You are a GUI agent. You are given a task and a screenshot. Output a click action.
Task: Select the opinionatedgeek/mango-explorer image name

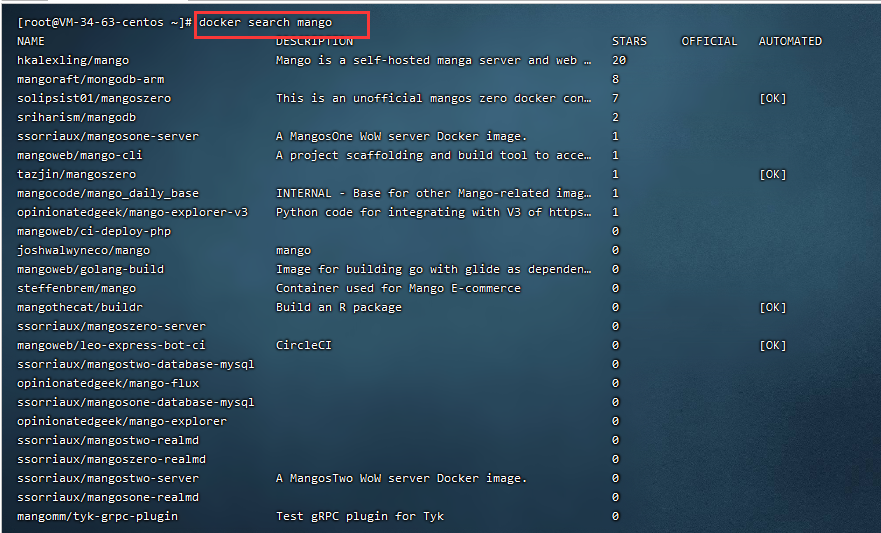pyautogui.click(x=122, y=421)
